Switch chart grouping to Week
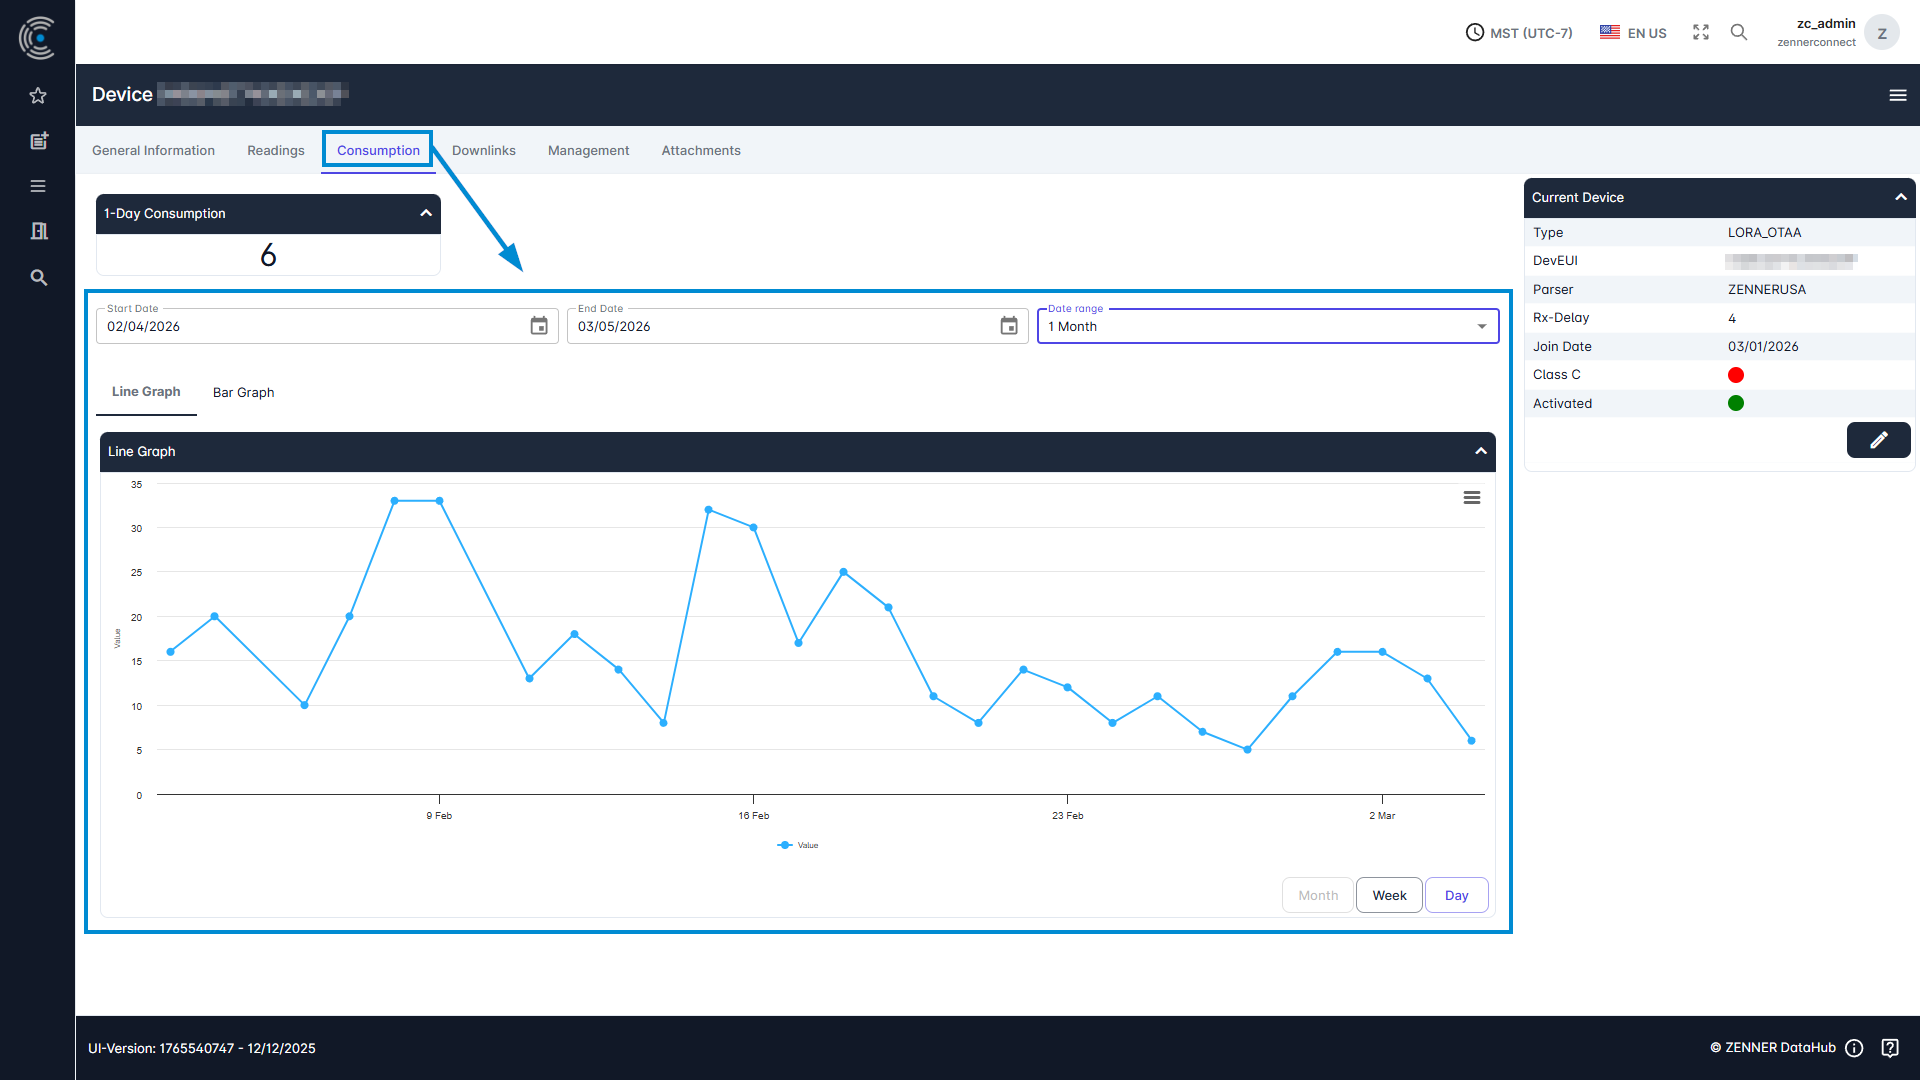The width and height of the screenshot is (1920, 1080). point(1388,895)
